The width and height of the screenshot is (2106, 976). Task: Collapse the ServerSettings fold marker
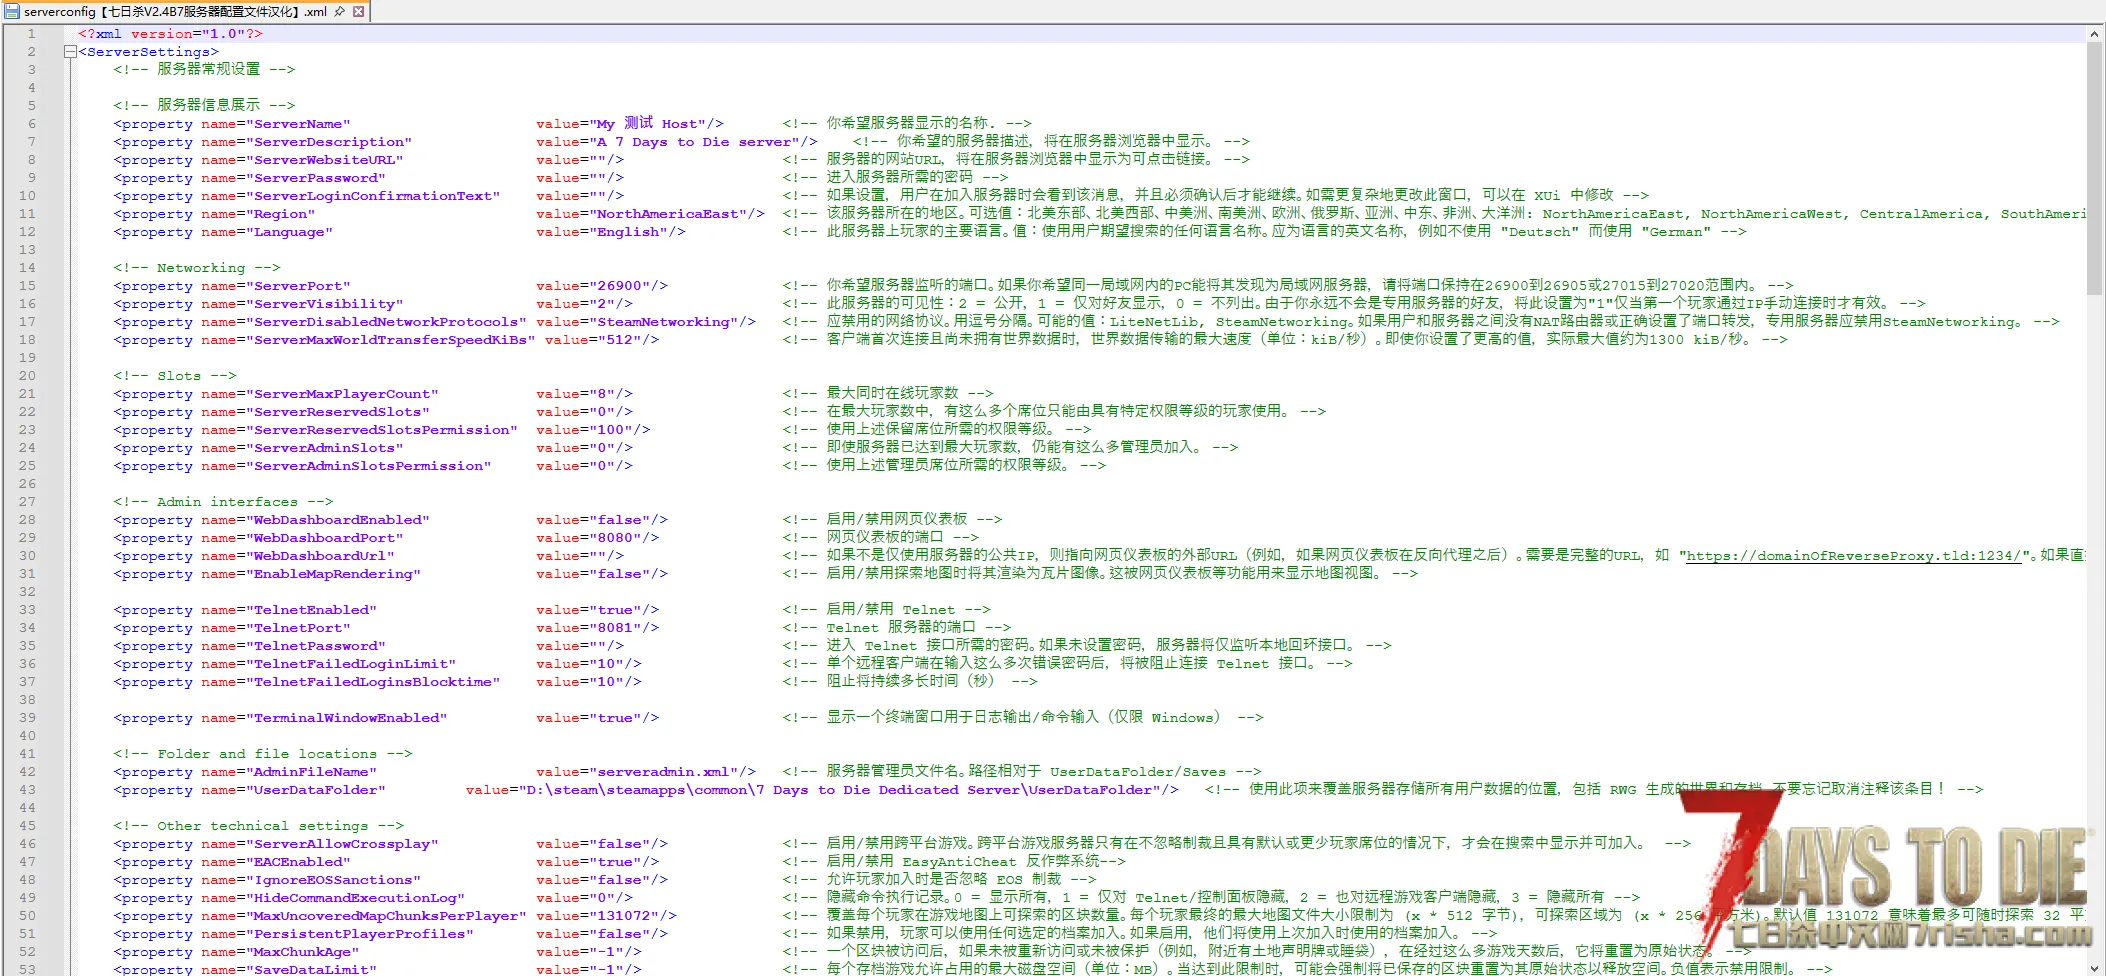(x=70, y=52)
